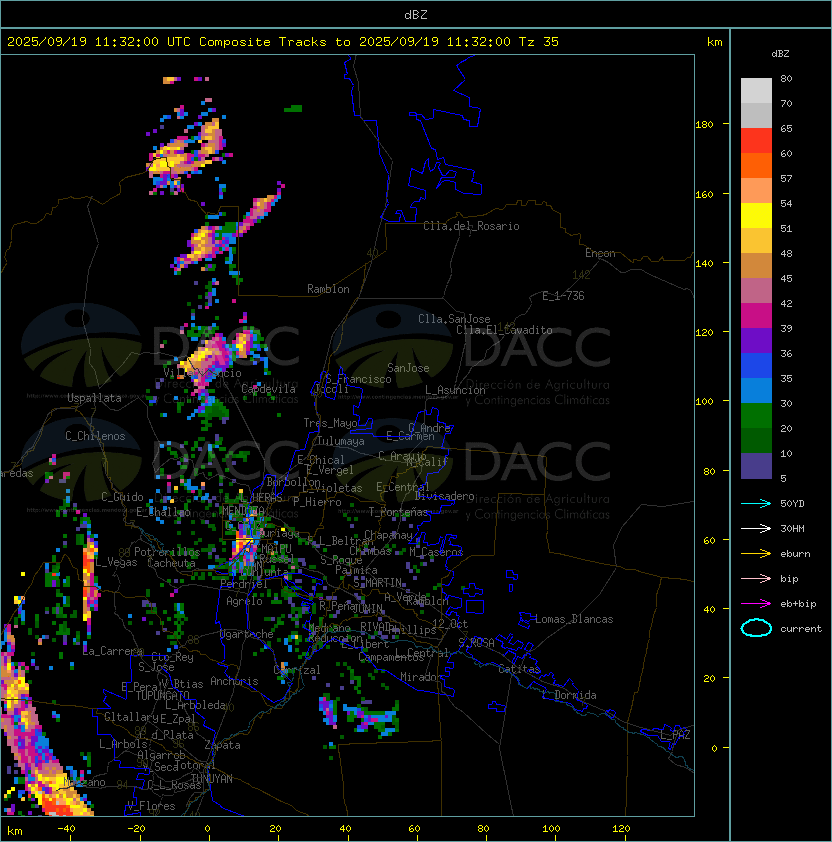Click the Lomas_Blancas place label
Image resolution: width=832 pixels, height=842 pixels.
(574, 619)
